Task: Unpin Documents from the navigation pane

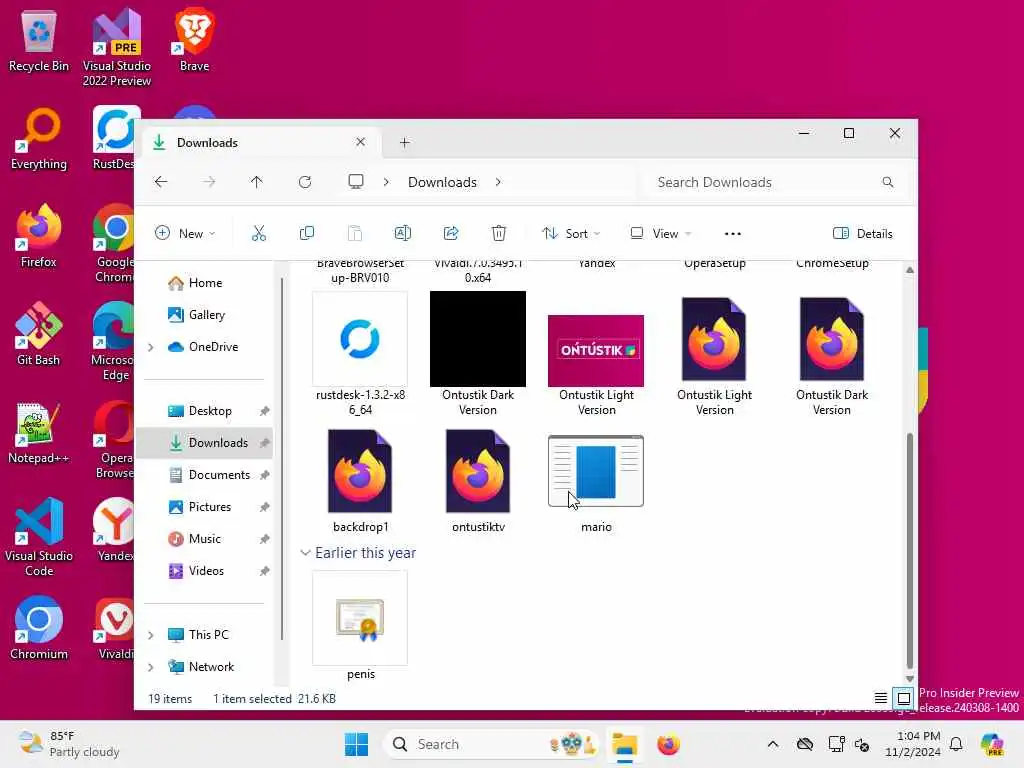Action: pos(264,475)
